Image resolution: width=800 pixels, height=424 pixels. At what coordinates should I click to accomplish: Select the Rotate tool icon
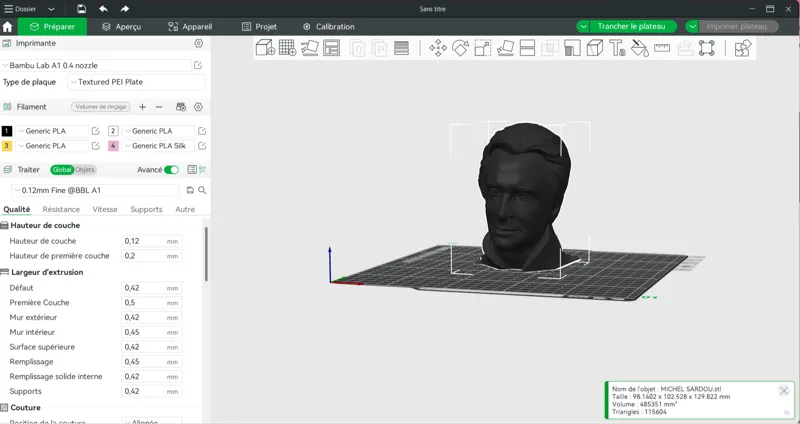point(460,48)
